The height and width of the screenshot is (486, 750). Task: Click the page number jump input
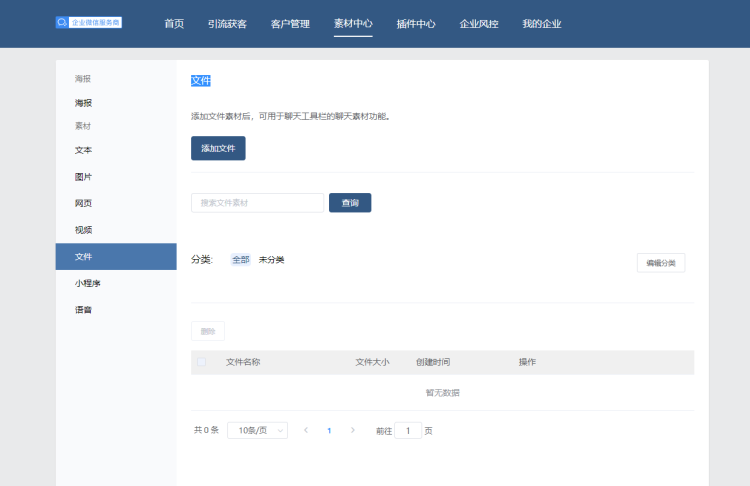click(x=408, y=430)
